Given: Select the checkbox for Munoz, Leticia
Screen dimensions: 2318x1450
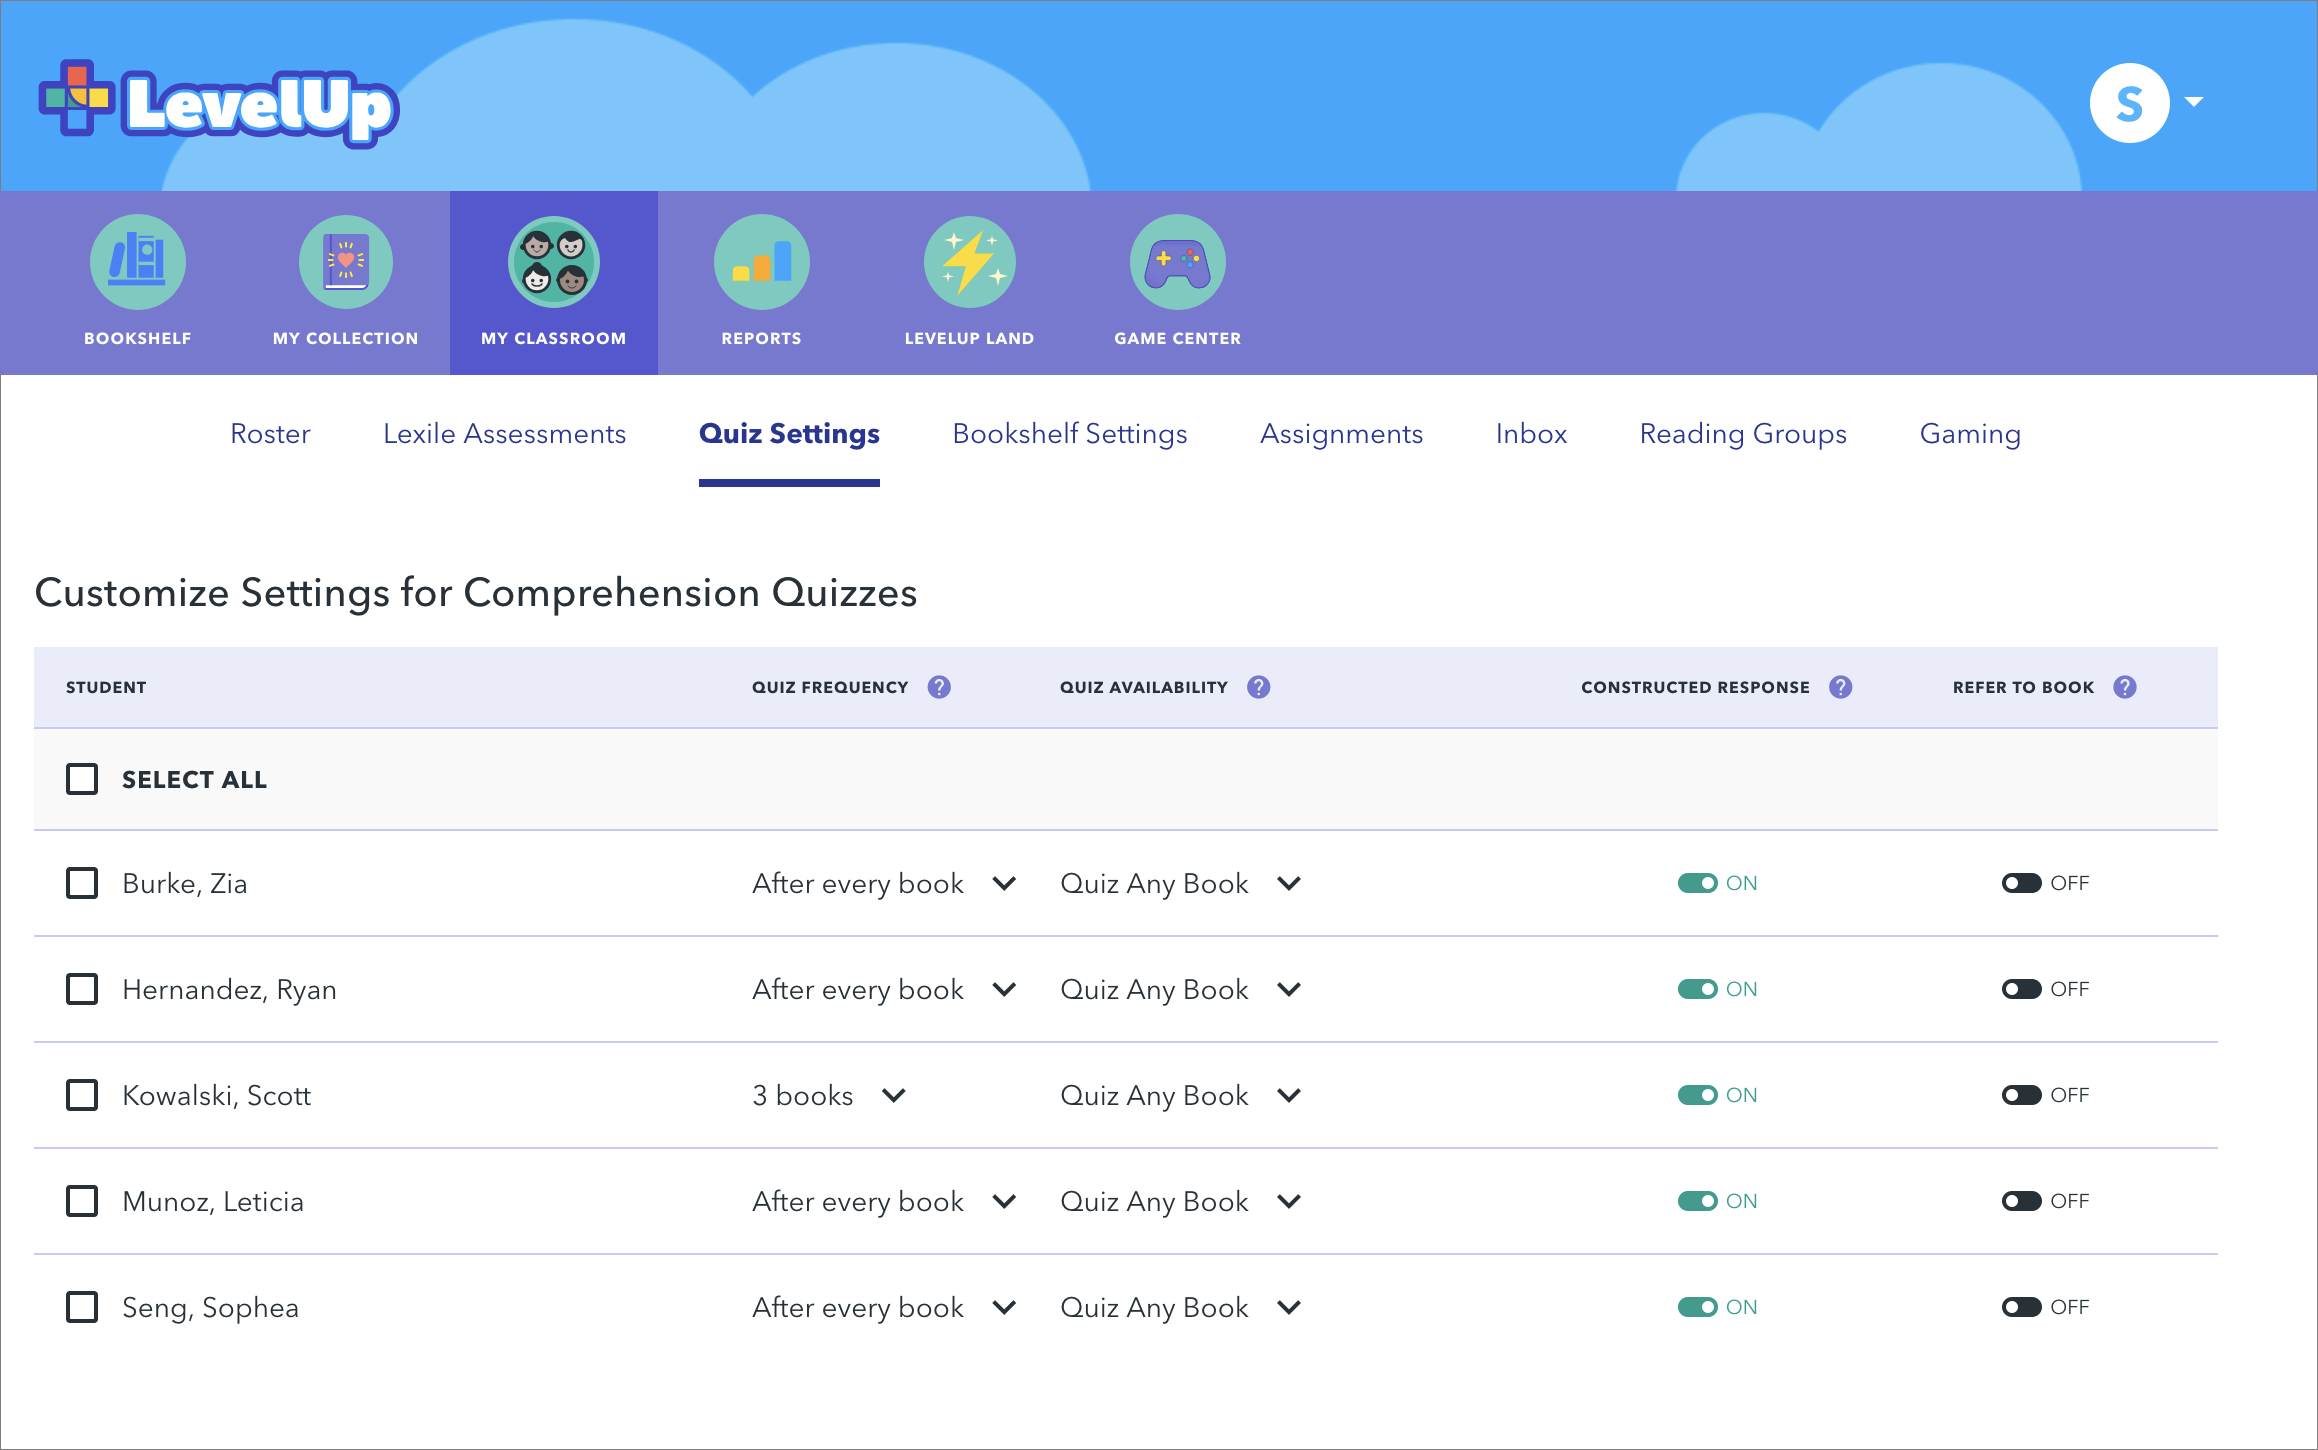Looking at the screenshot, I should (82, 1201).
